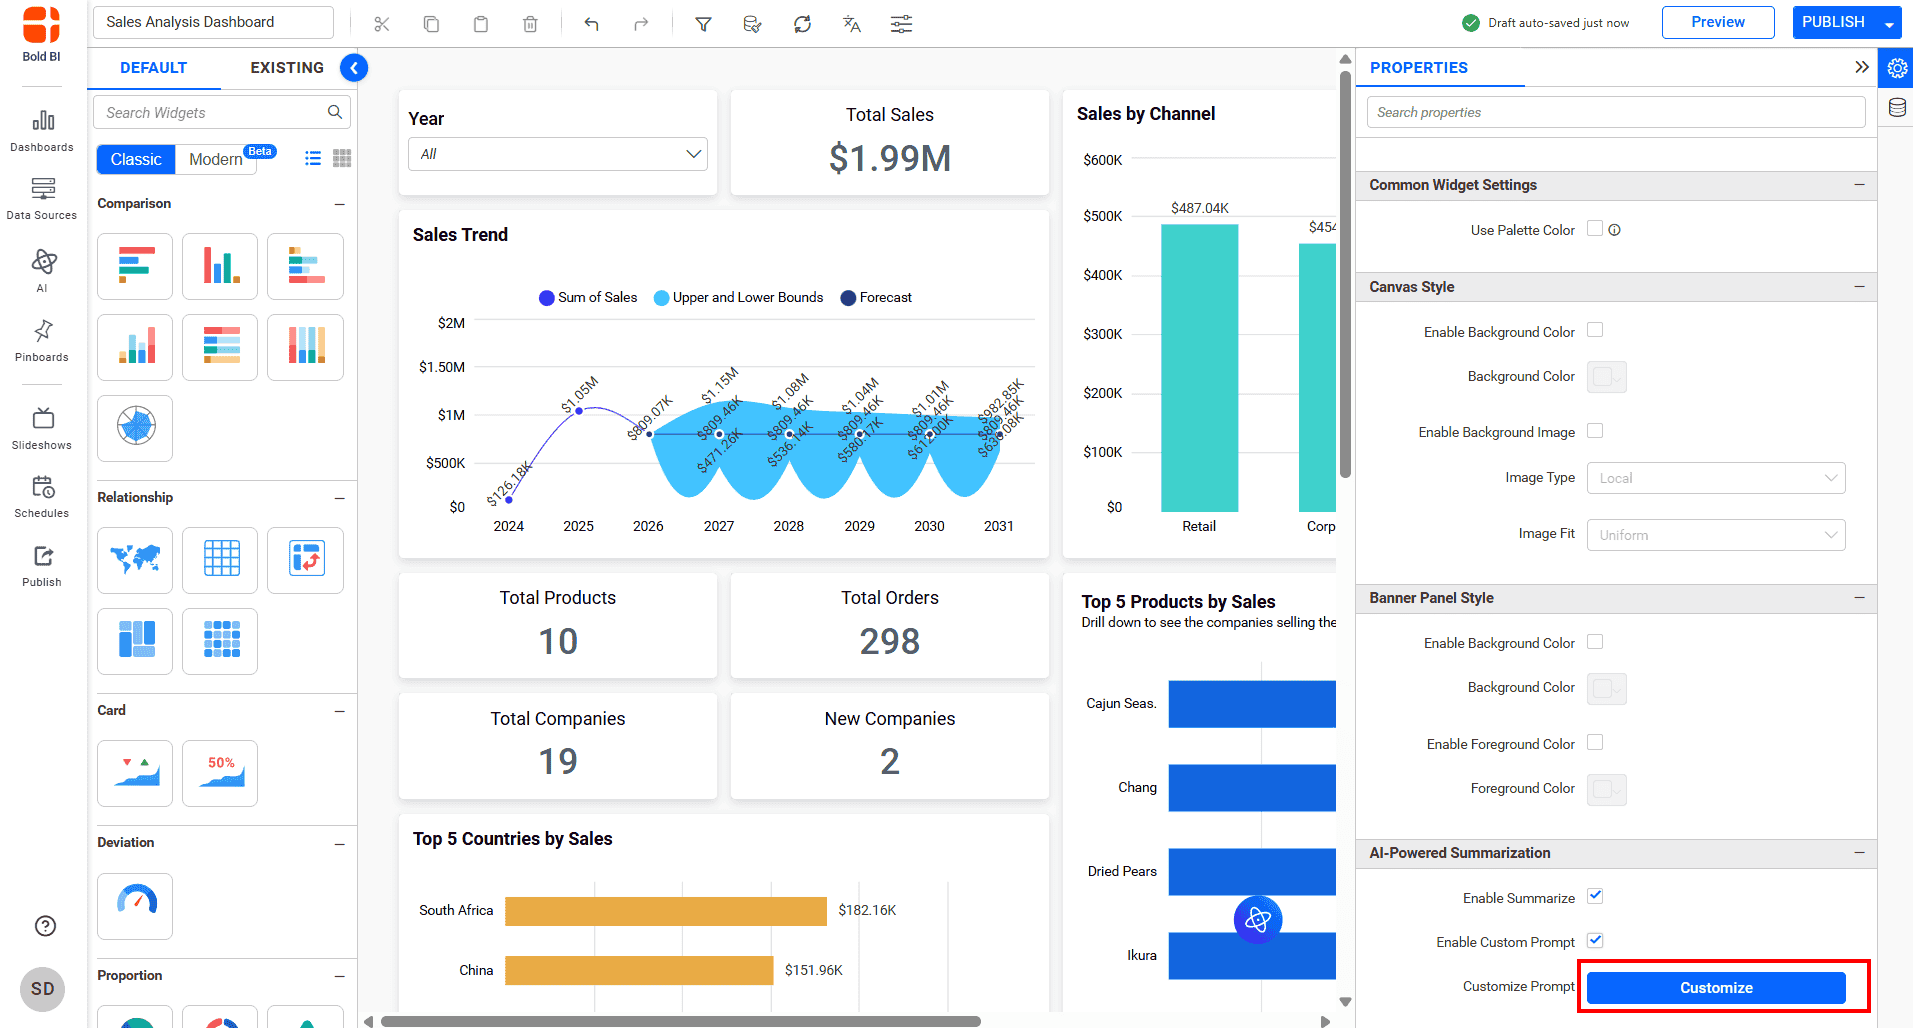The width and height of the screenshot is (1913, 1028).
Task: Undo the last action
Action: [591, 24]
